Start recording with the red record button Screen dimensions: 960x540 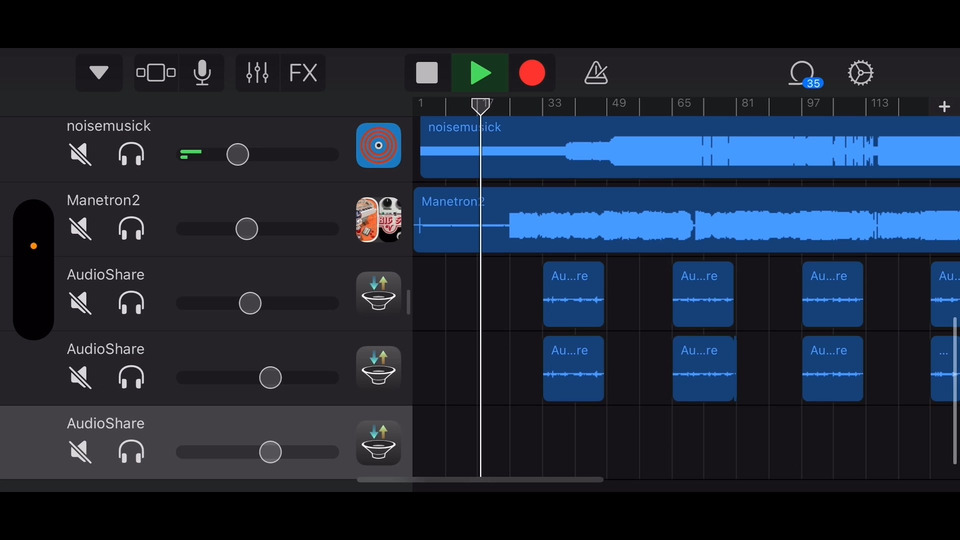tap(532, 73)
